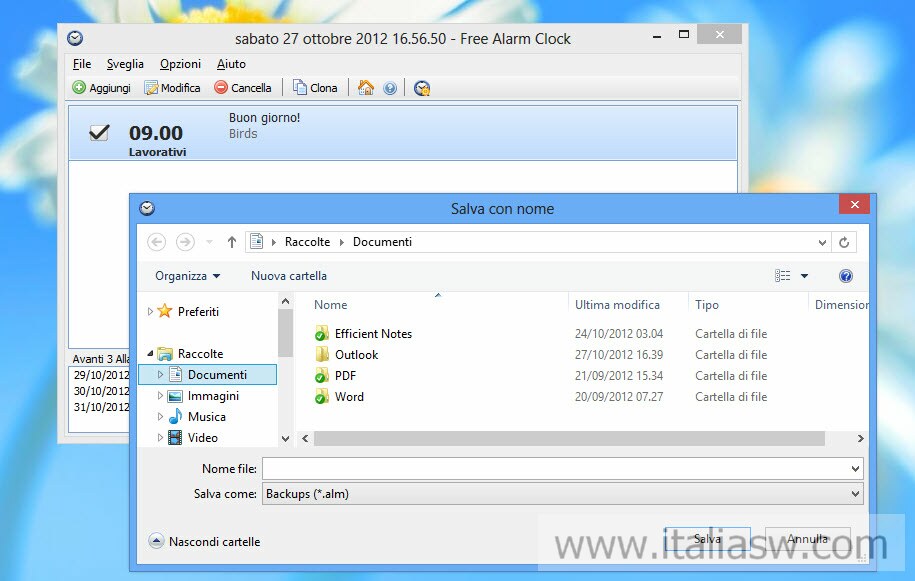Click the Clona alarm button
915x581 pixels.
coord(315,88)
